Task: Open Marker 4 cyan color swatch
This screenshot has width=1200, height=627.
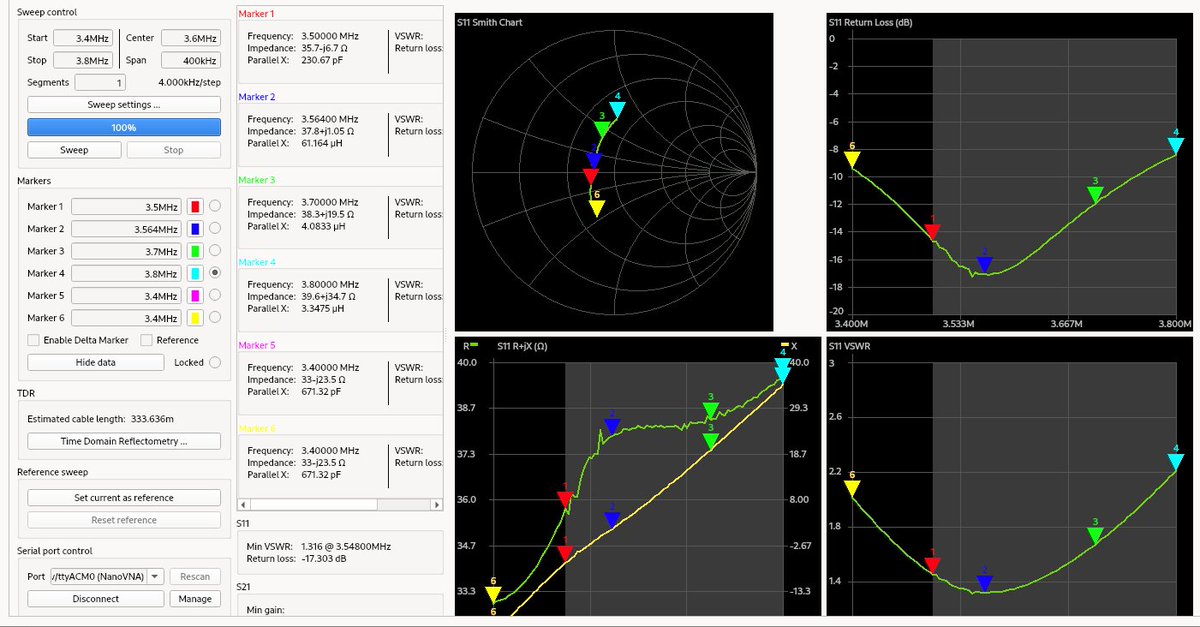Action: tap(195, 273)
